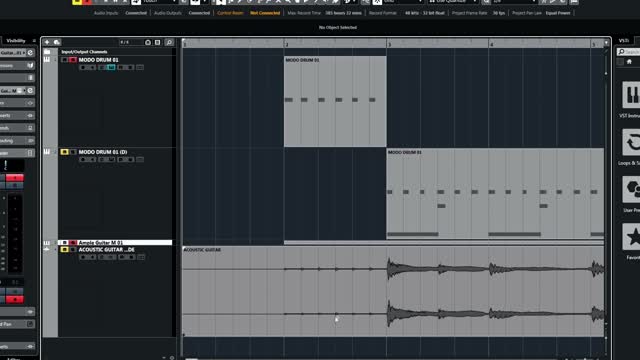
Task: Toggle lower red button below inspector meter
Action: (x=15, y=299)
